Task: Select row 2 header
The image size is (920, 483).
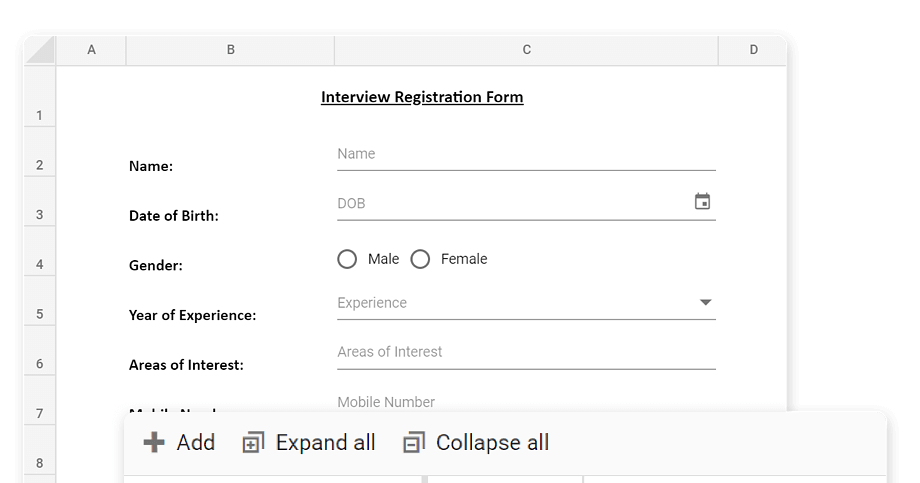Action: pyautogui.click(x=40, y=165)
